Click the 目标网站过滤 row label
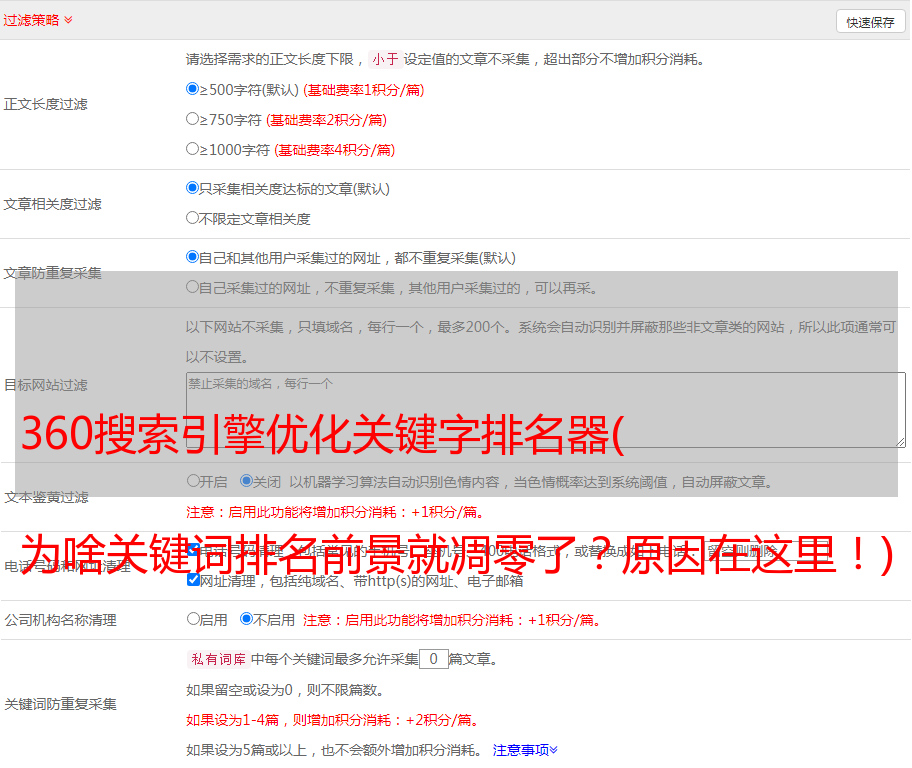The width and height of the screenshot is (912, 768). pyautogui.click(x=45, y=385)
